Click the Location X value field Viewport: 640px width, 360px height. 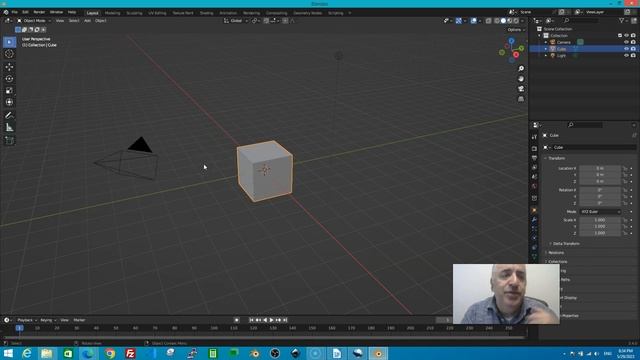(600, 168)
